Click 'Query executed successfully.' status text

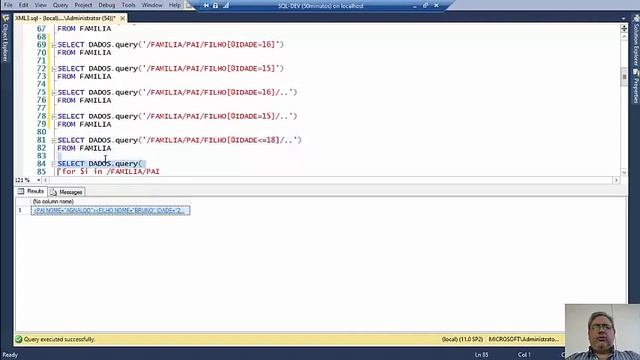point(59,339)
